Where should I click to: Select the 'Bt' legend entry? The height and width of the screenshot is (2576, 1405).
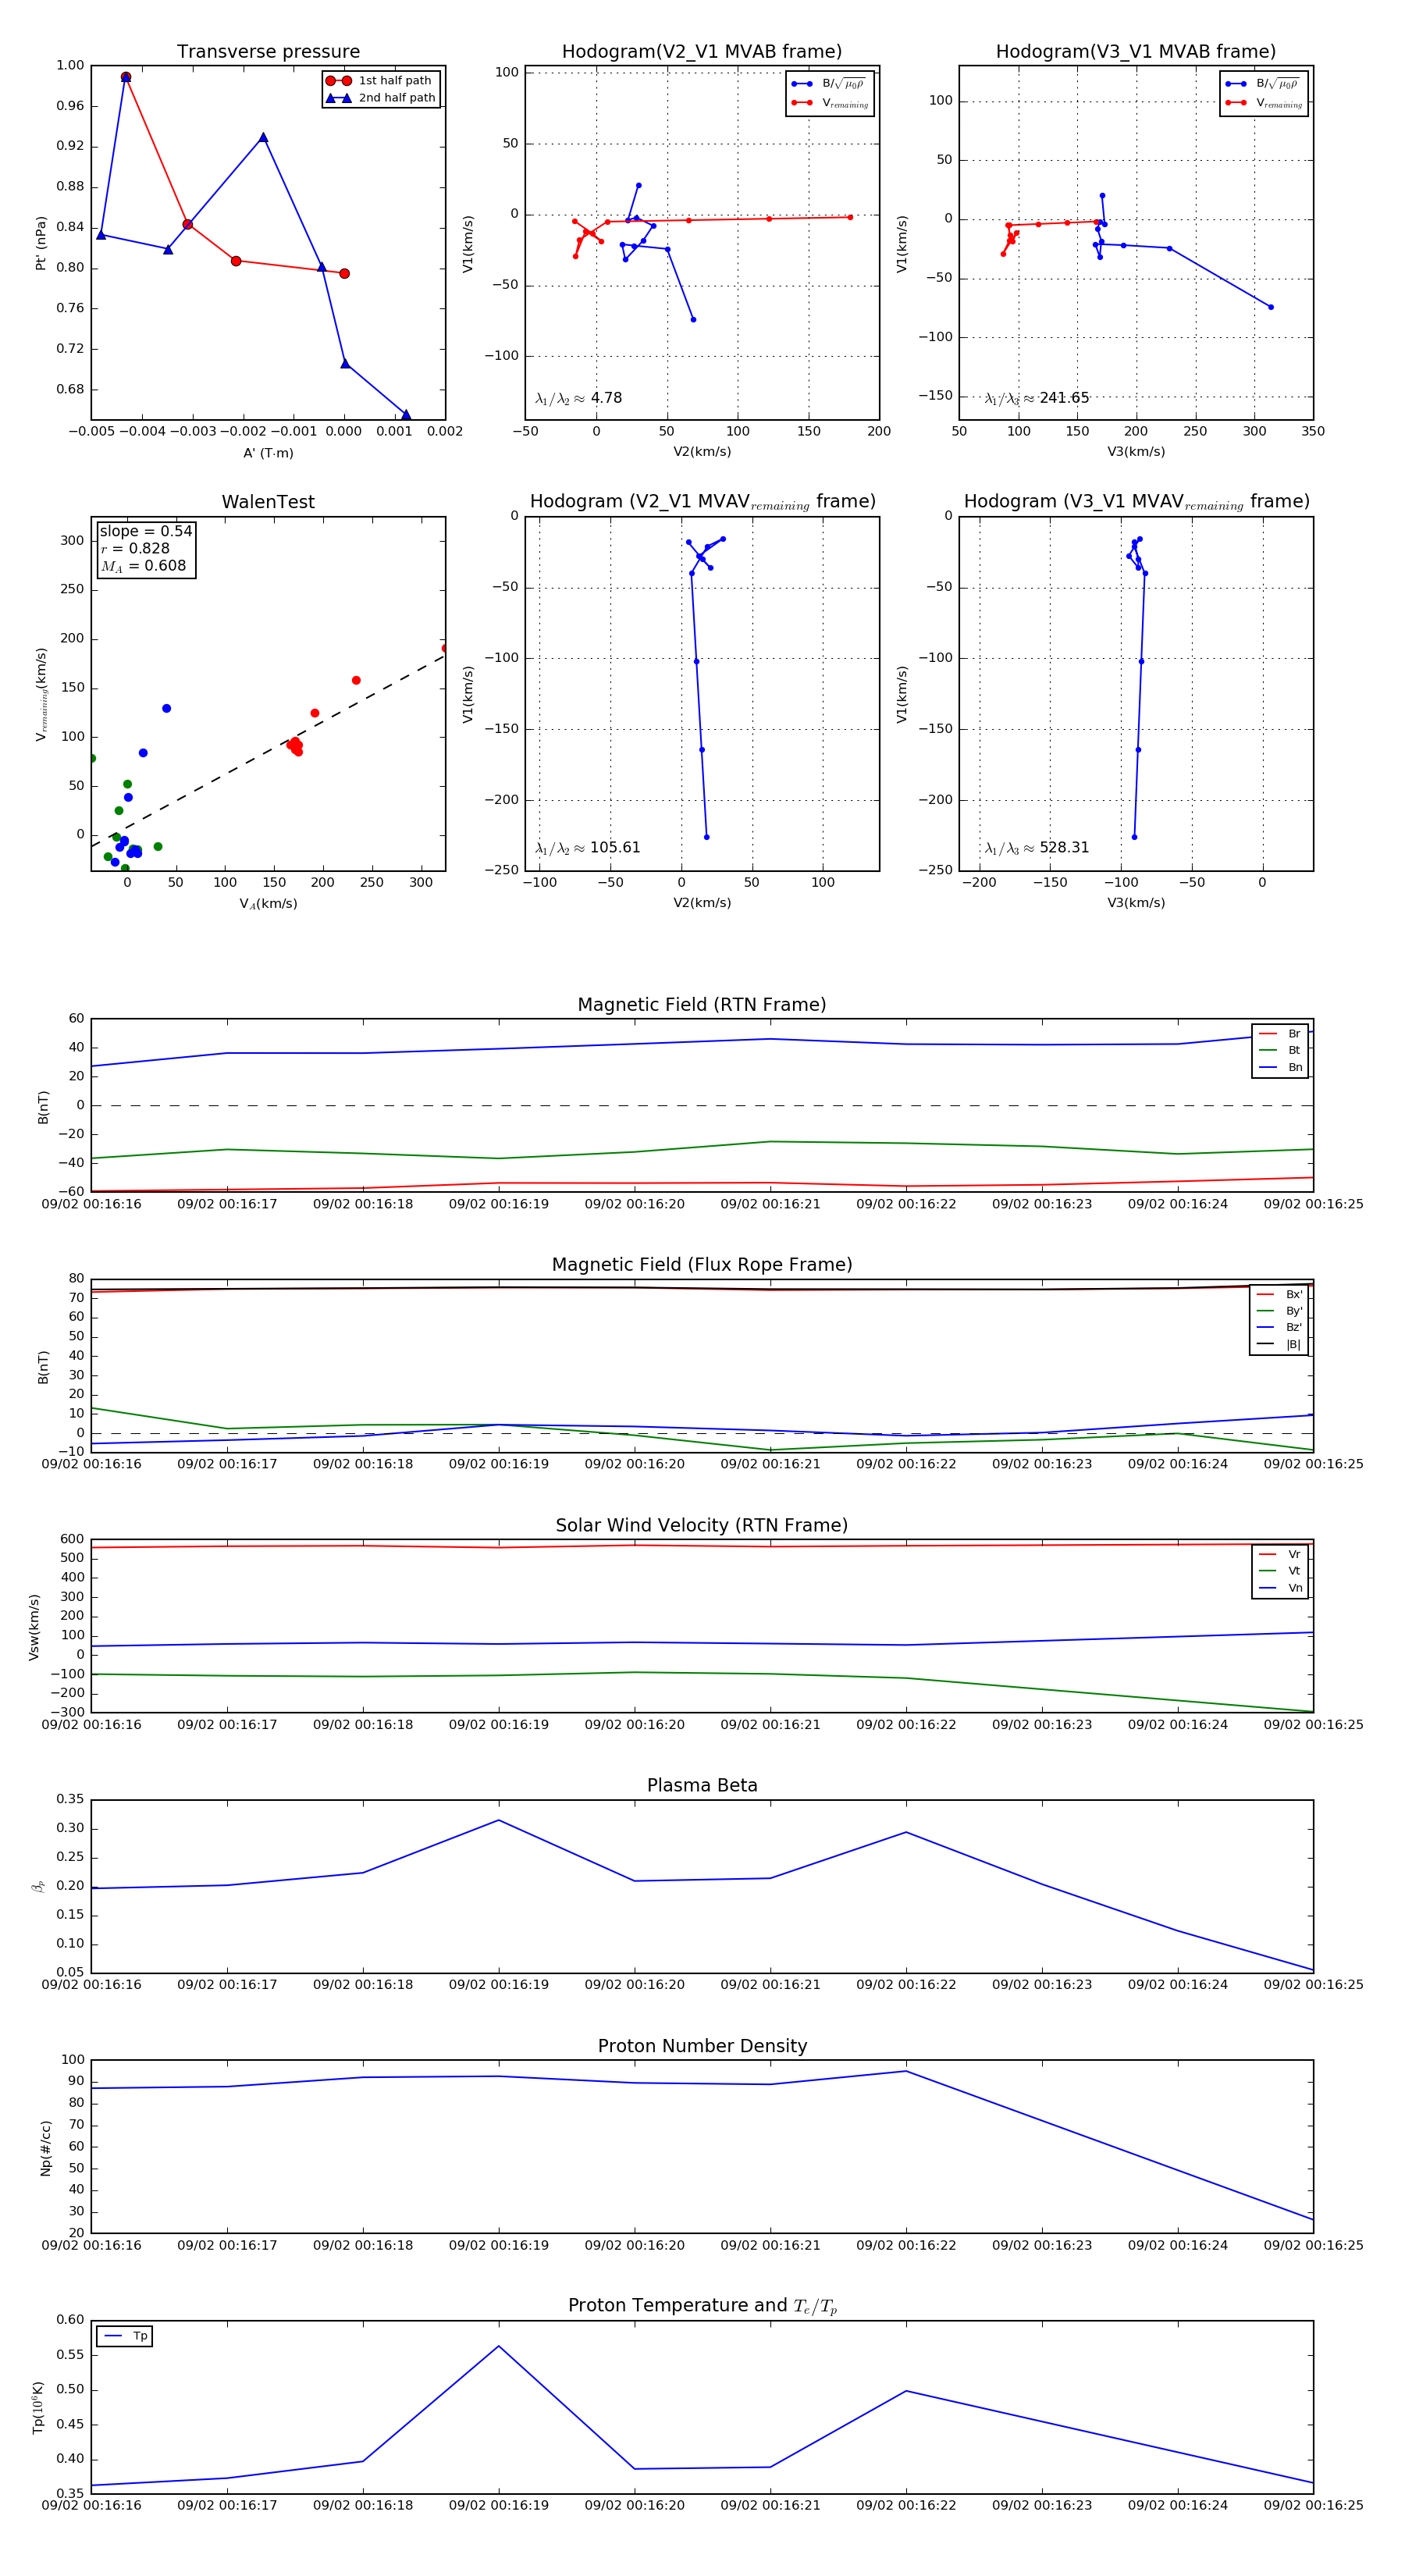point(1280,1050)
